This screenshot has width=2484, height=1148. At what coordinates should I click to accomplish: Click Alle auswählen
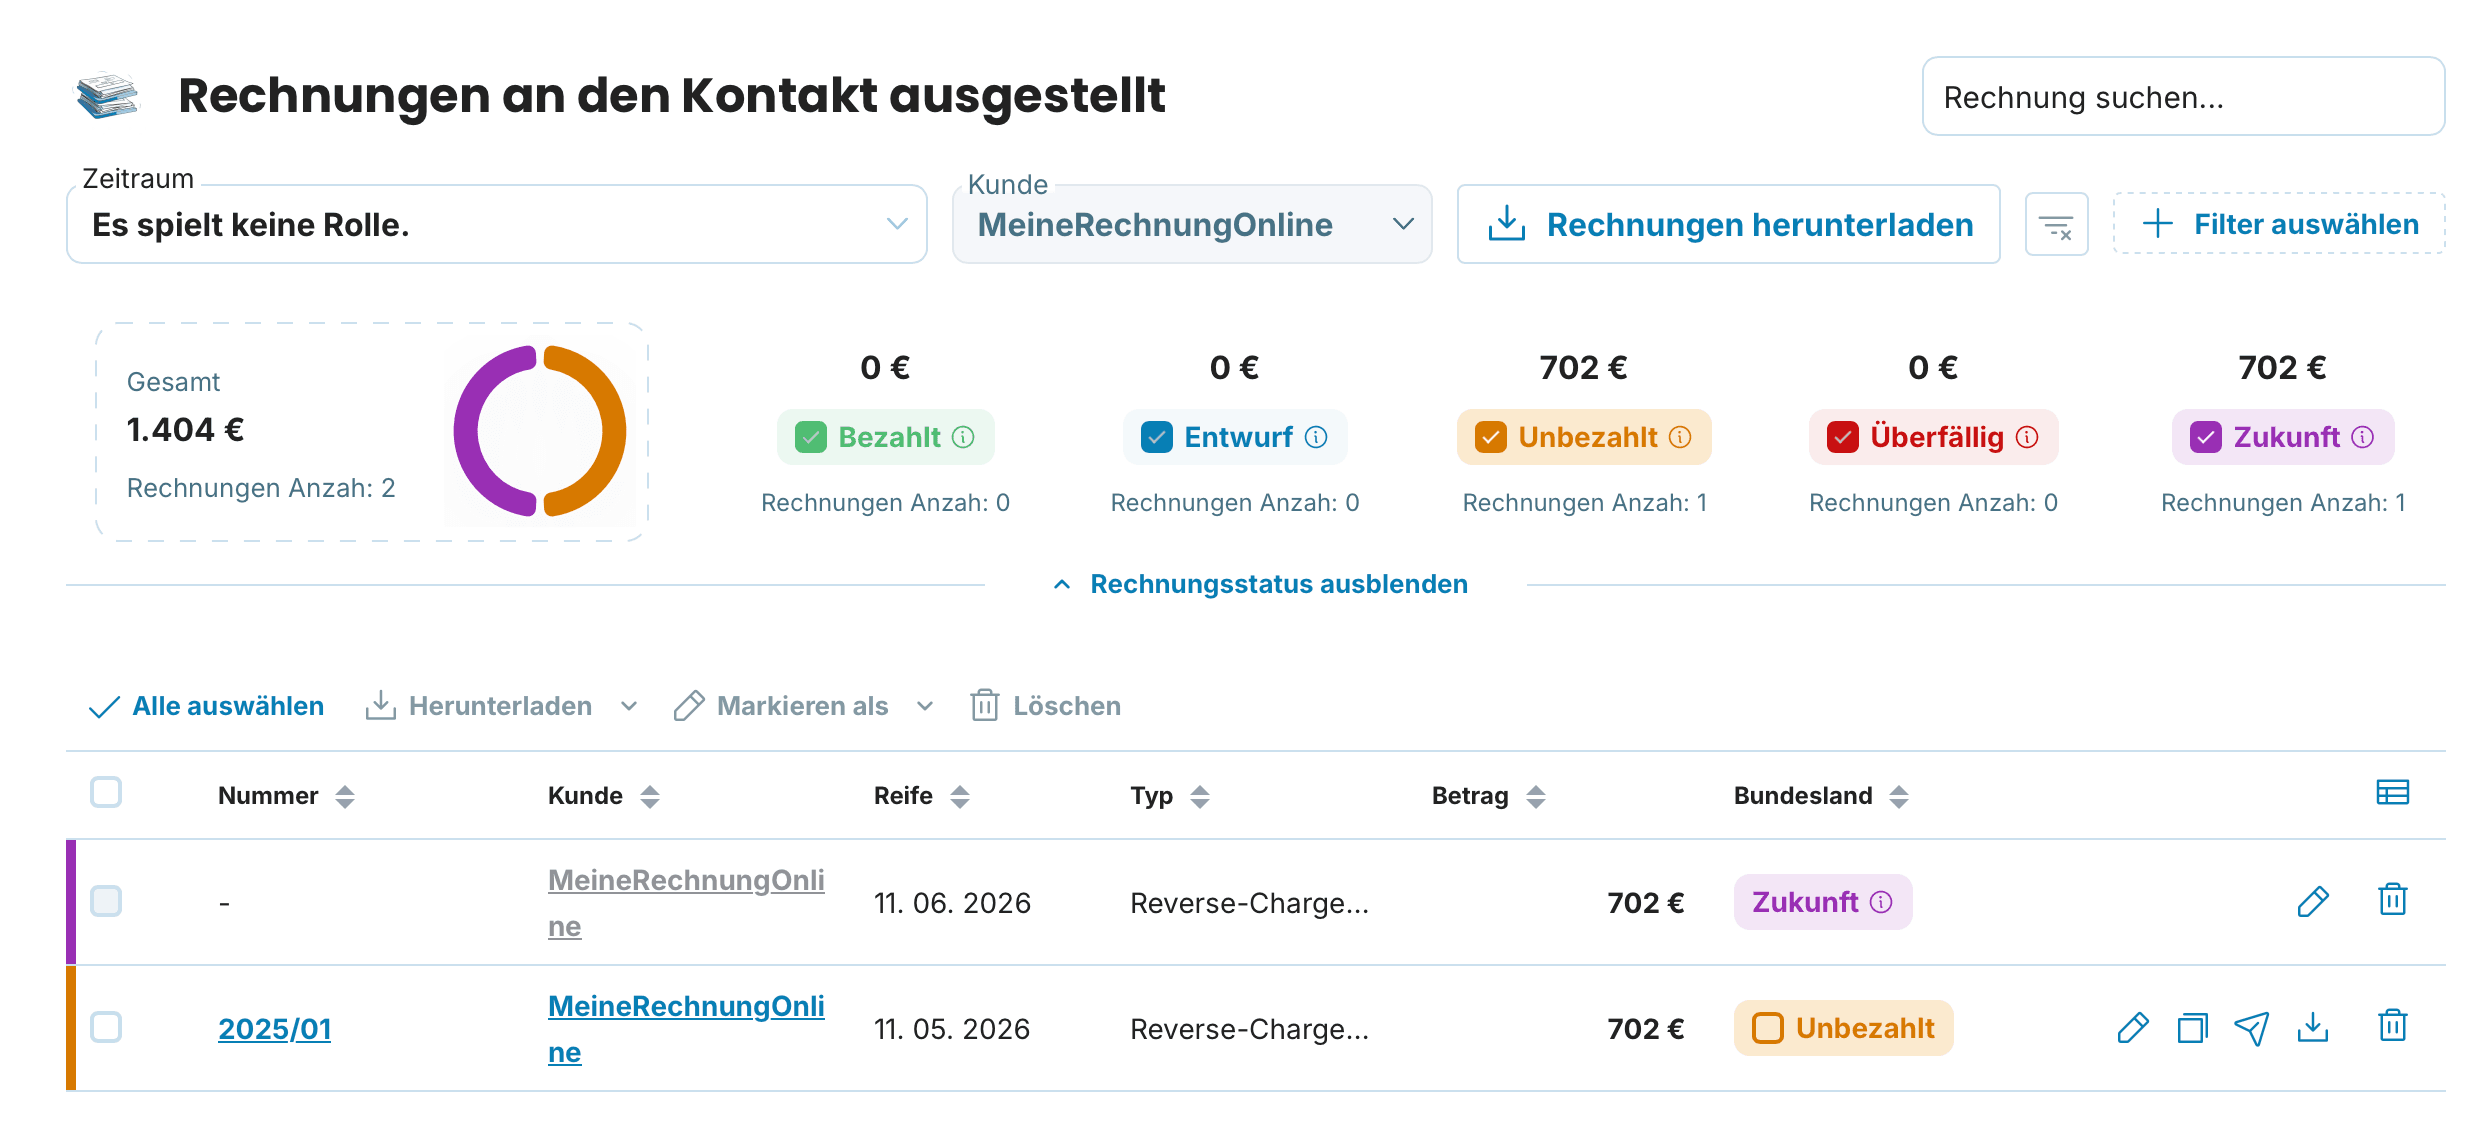tap(206, 706)
